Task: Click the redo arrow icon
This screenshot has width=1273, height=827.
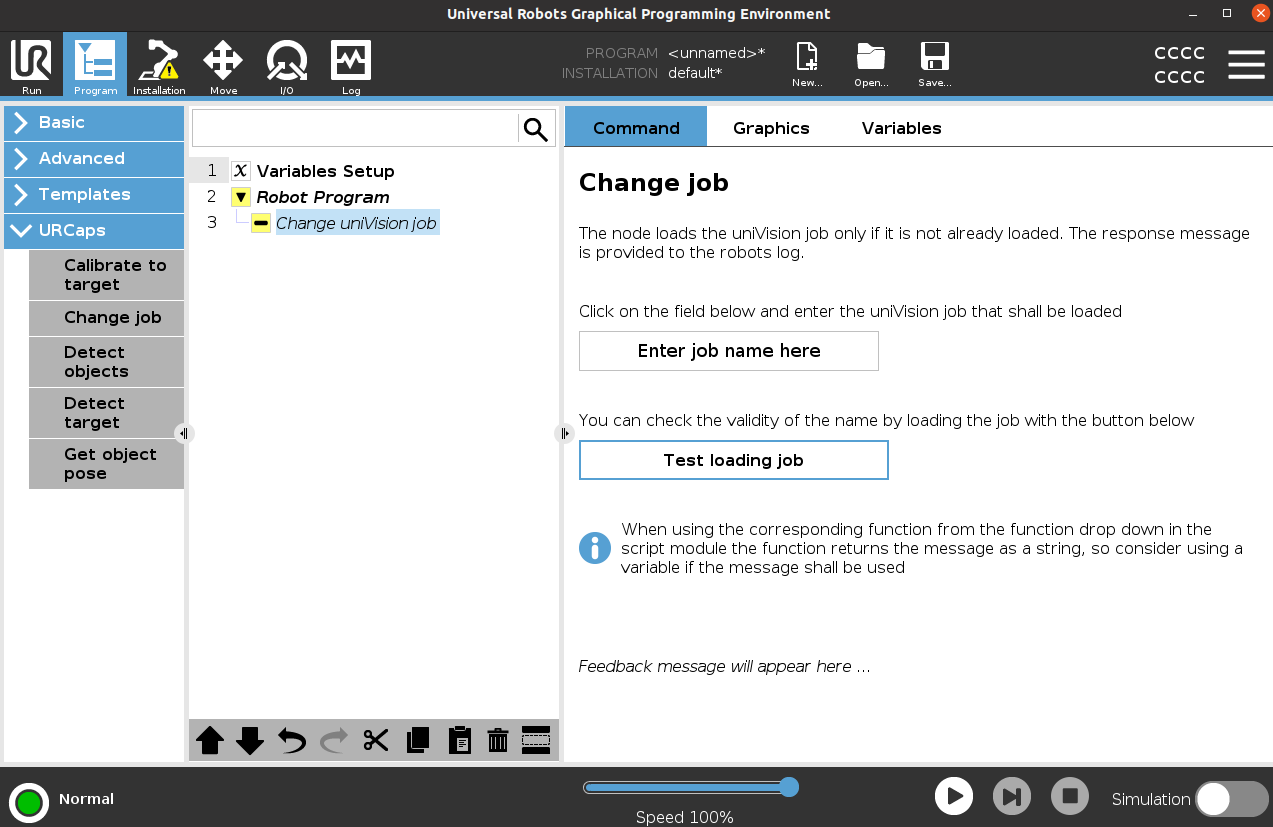Action: 334,741
